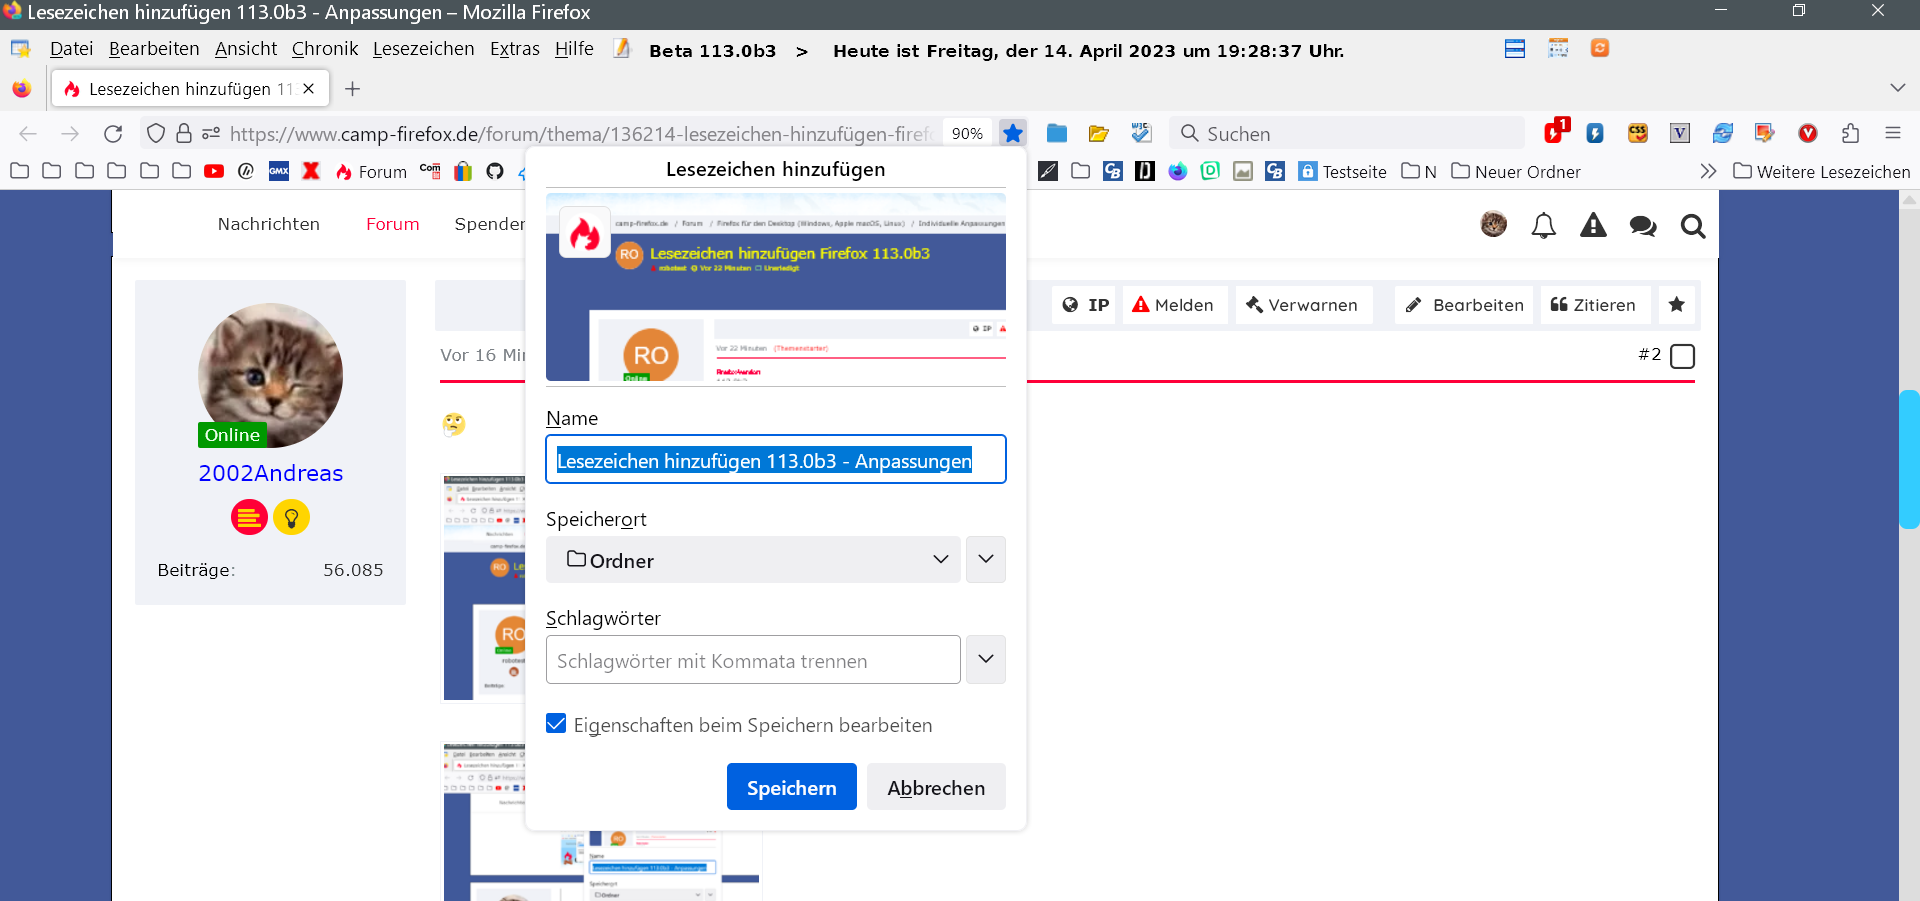Open the 2002Andreas profile link

pos(271,473)
